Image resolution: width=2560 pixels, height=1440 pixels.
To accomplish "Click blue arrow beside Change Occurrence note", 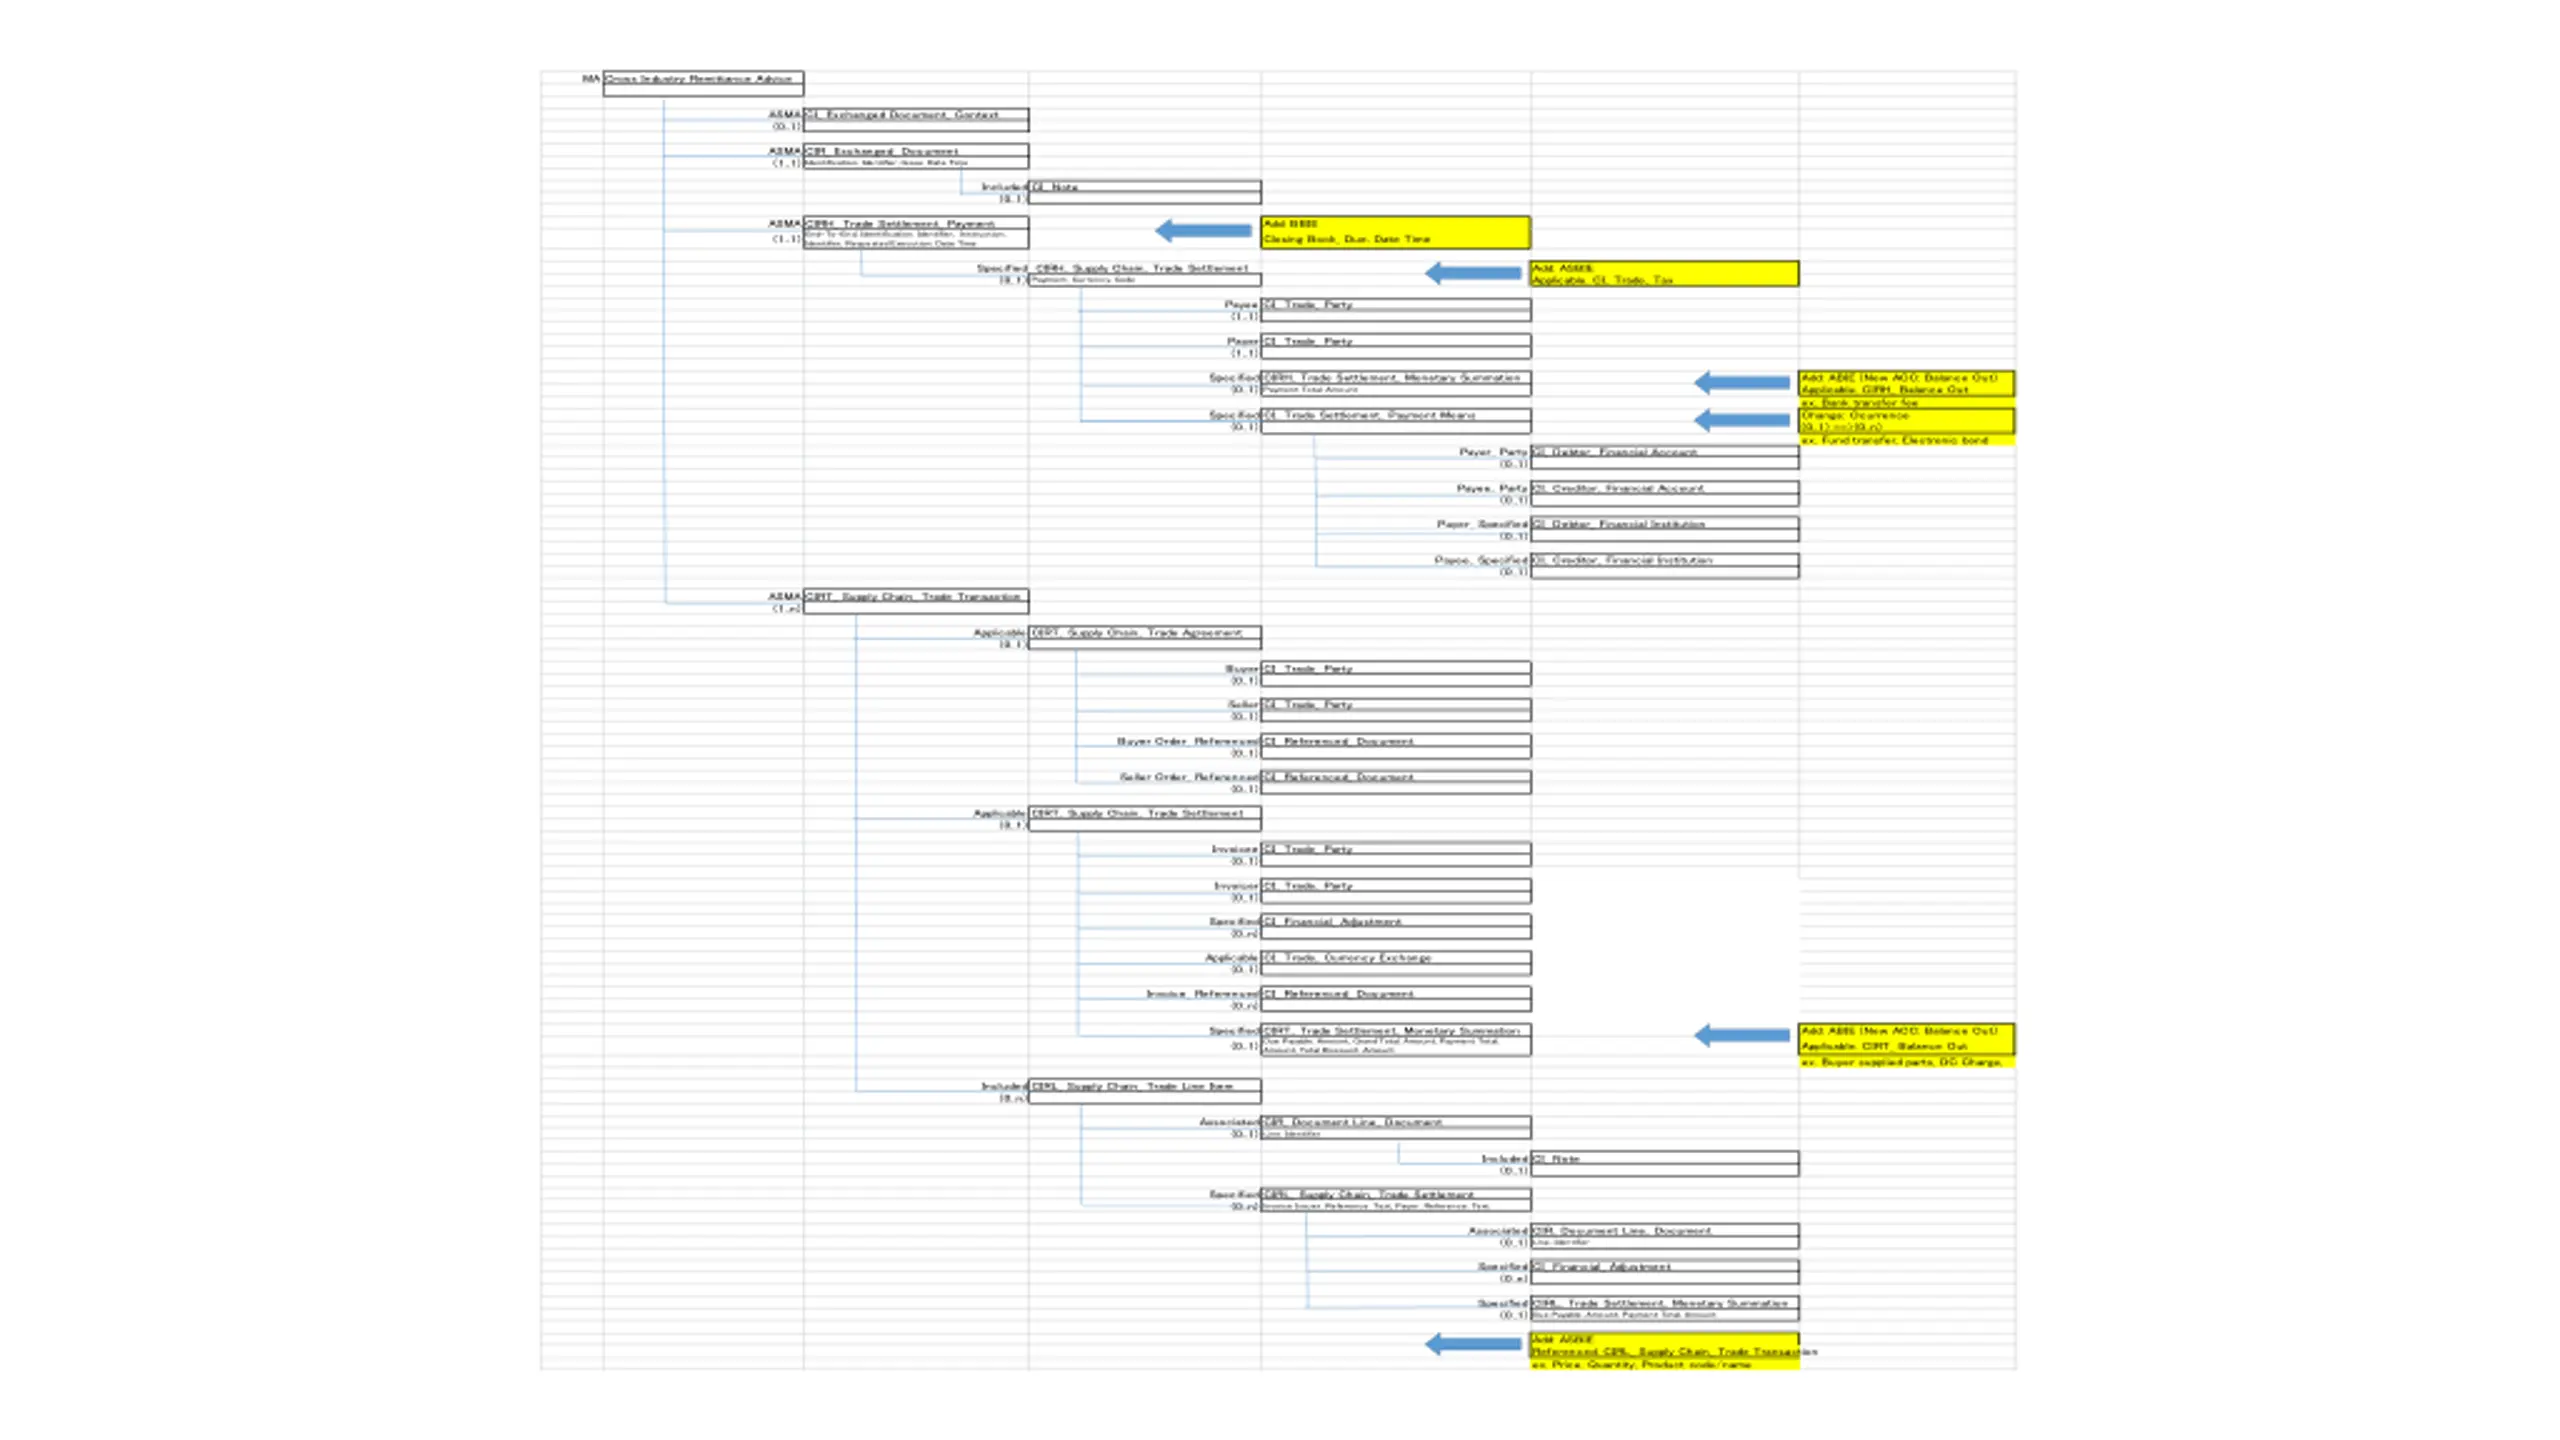I will point(1741,420).
